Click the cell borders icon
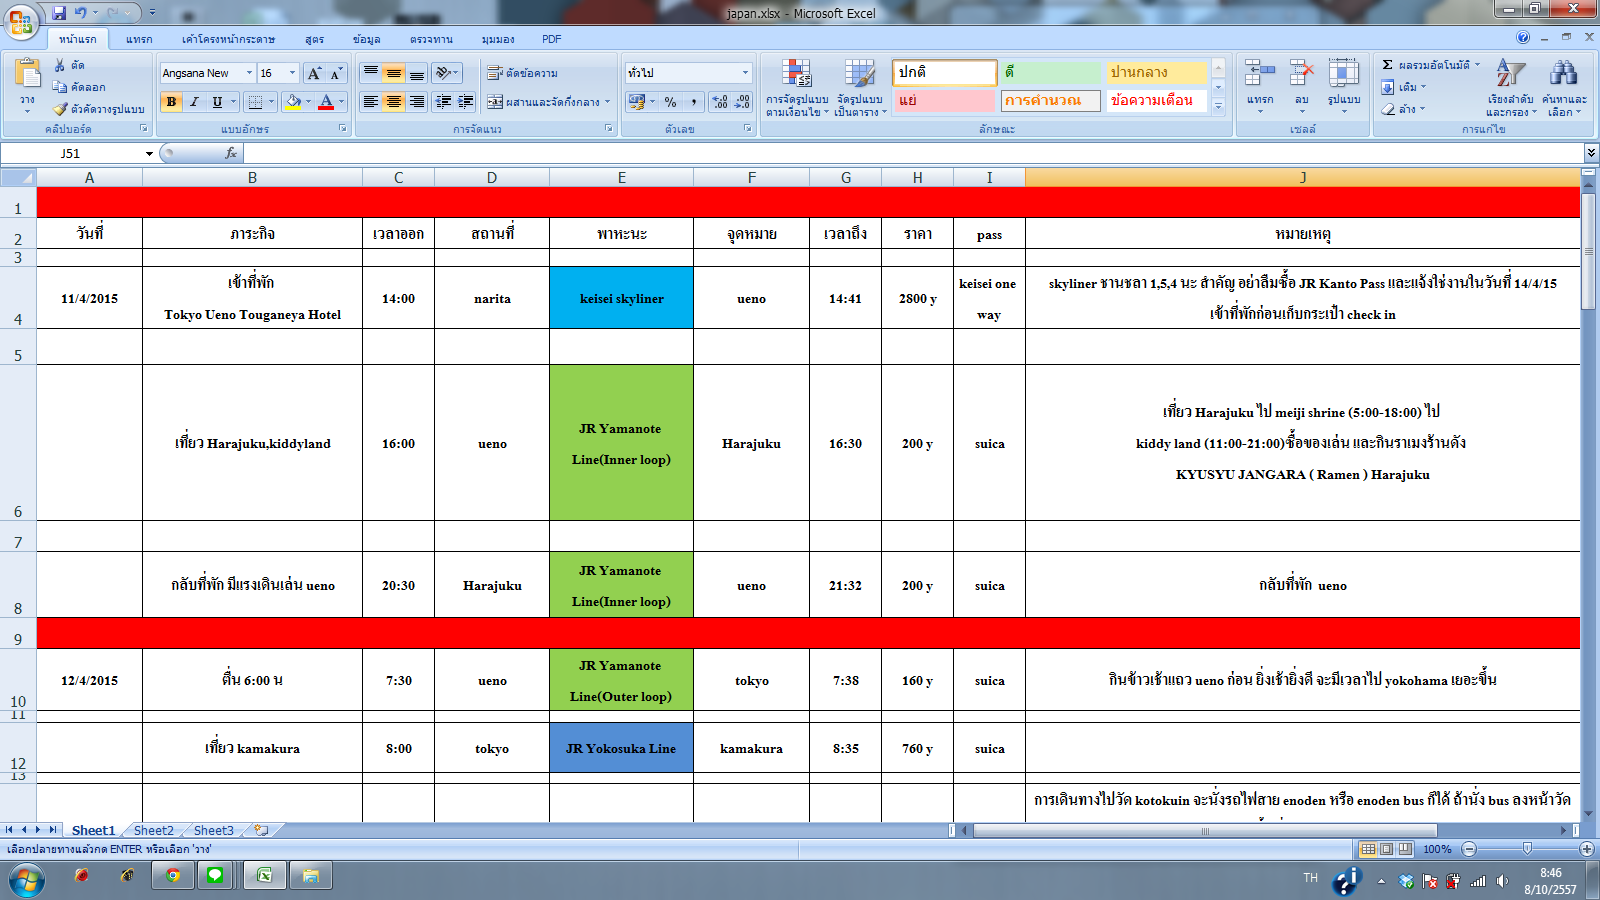This screenshot has width=1600, height=900. (255, 102)
